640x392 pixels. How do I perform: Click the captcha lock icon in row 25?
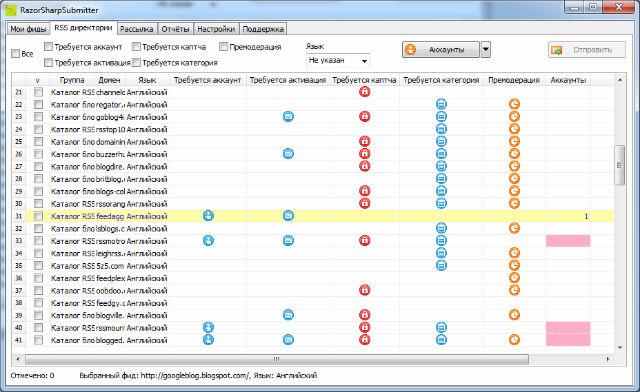coord(364,141)
